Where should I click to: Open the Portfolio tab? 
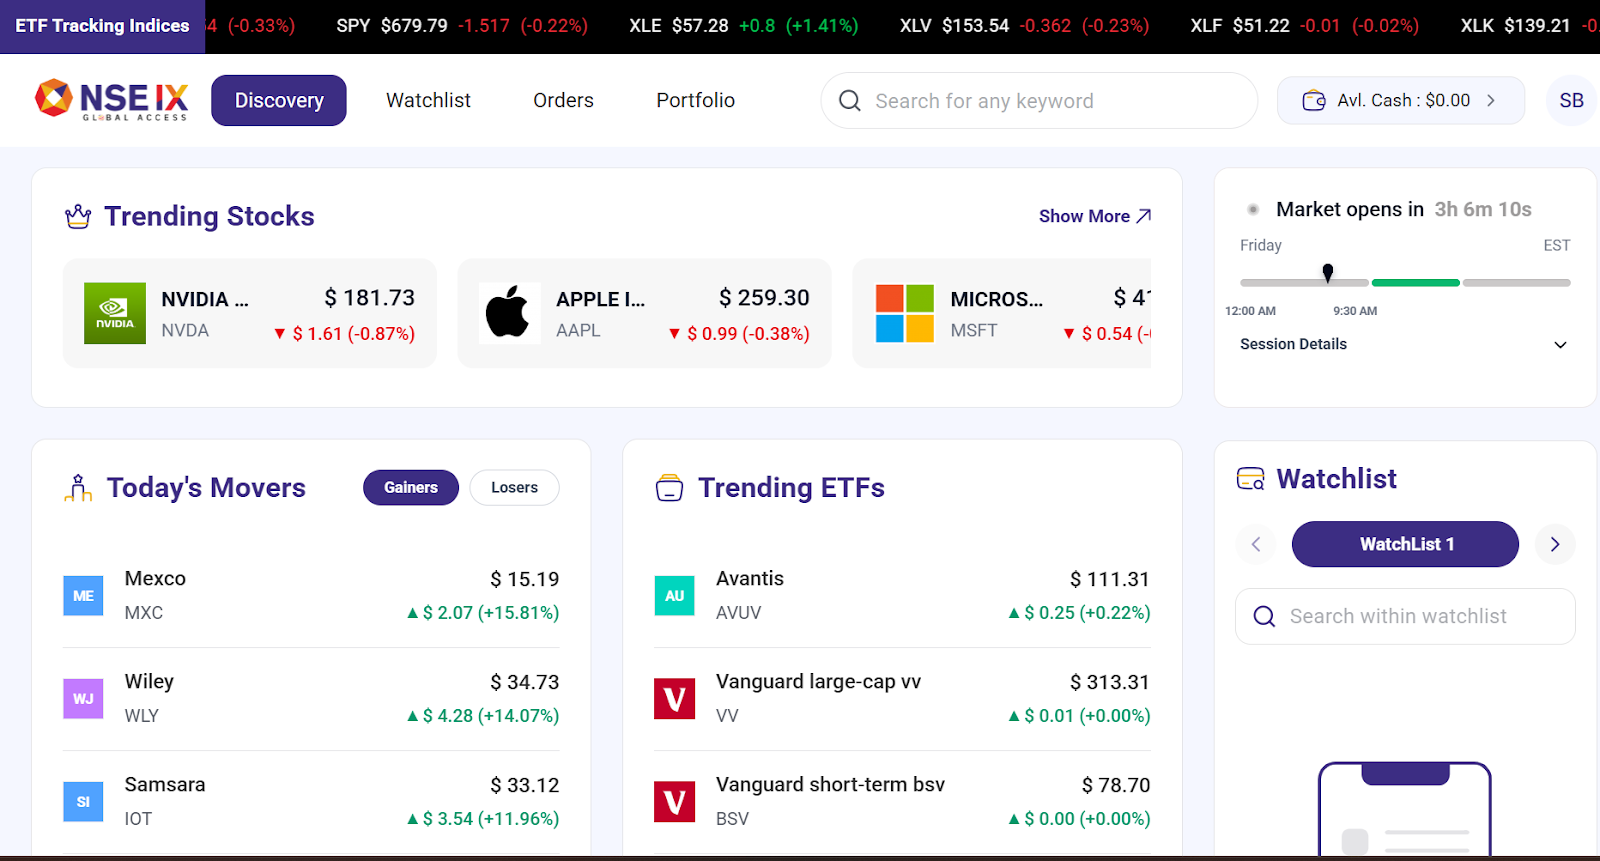pyautogui.click(x=695, y=101)
